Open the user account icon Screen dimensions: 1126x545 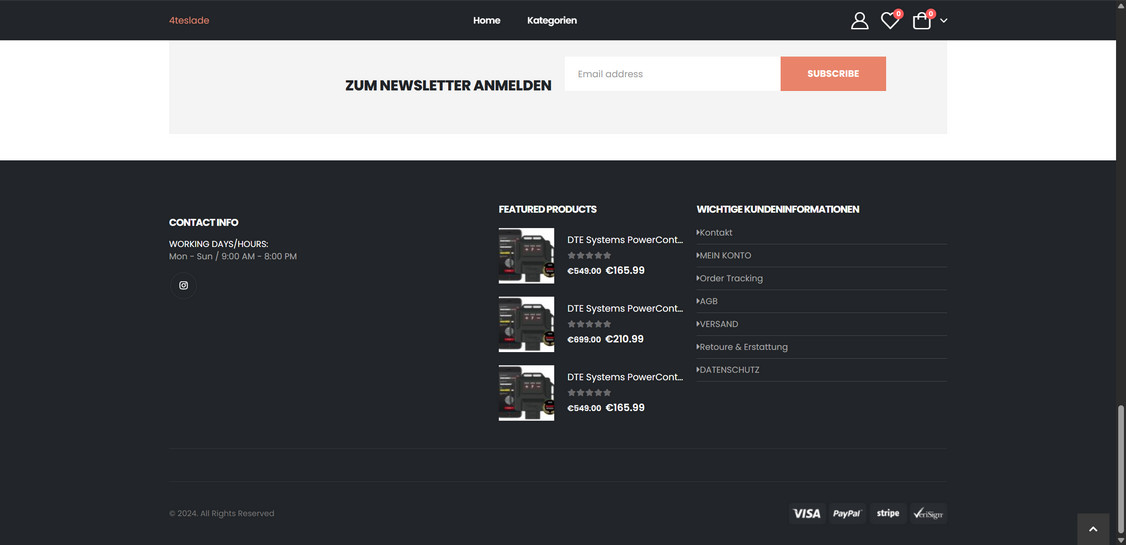[x=859, y=21]
